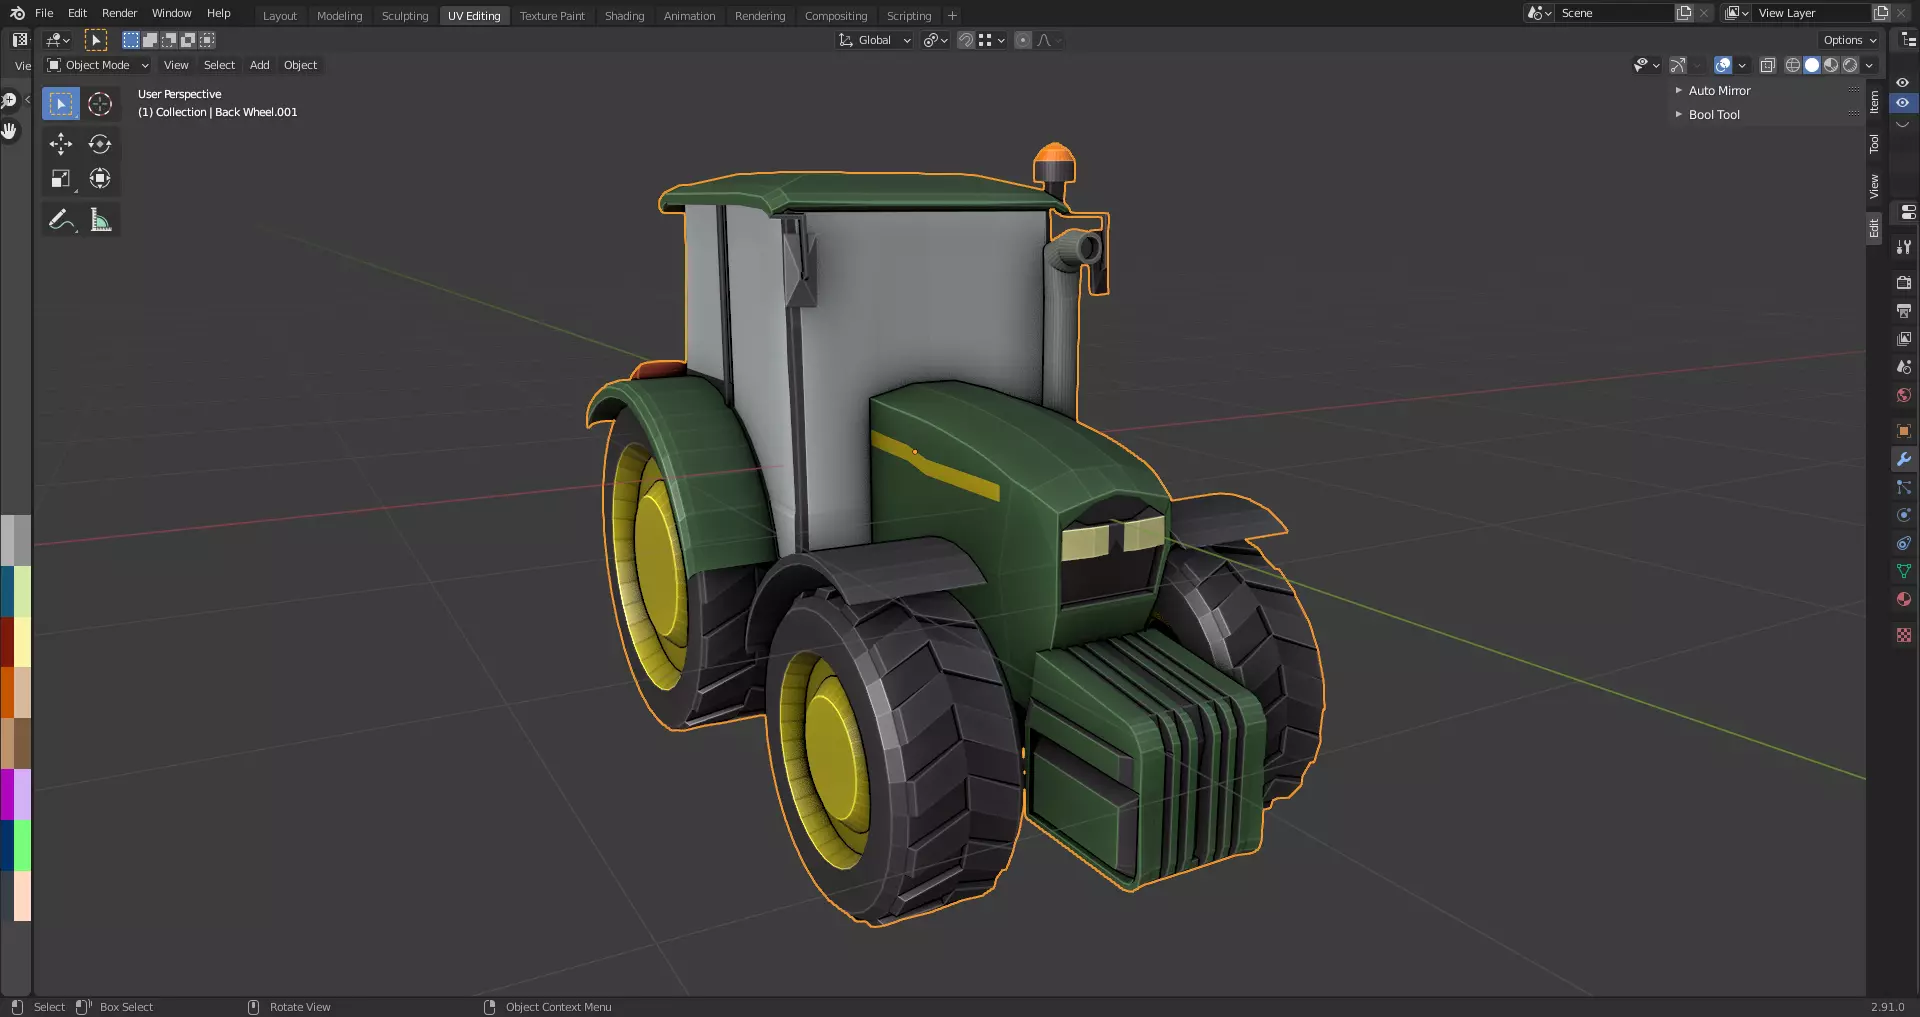
Task: Open viewport Object menu
Action: 300,65
